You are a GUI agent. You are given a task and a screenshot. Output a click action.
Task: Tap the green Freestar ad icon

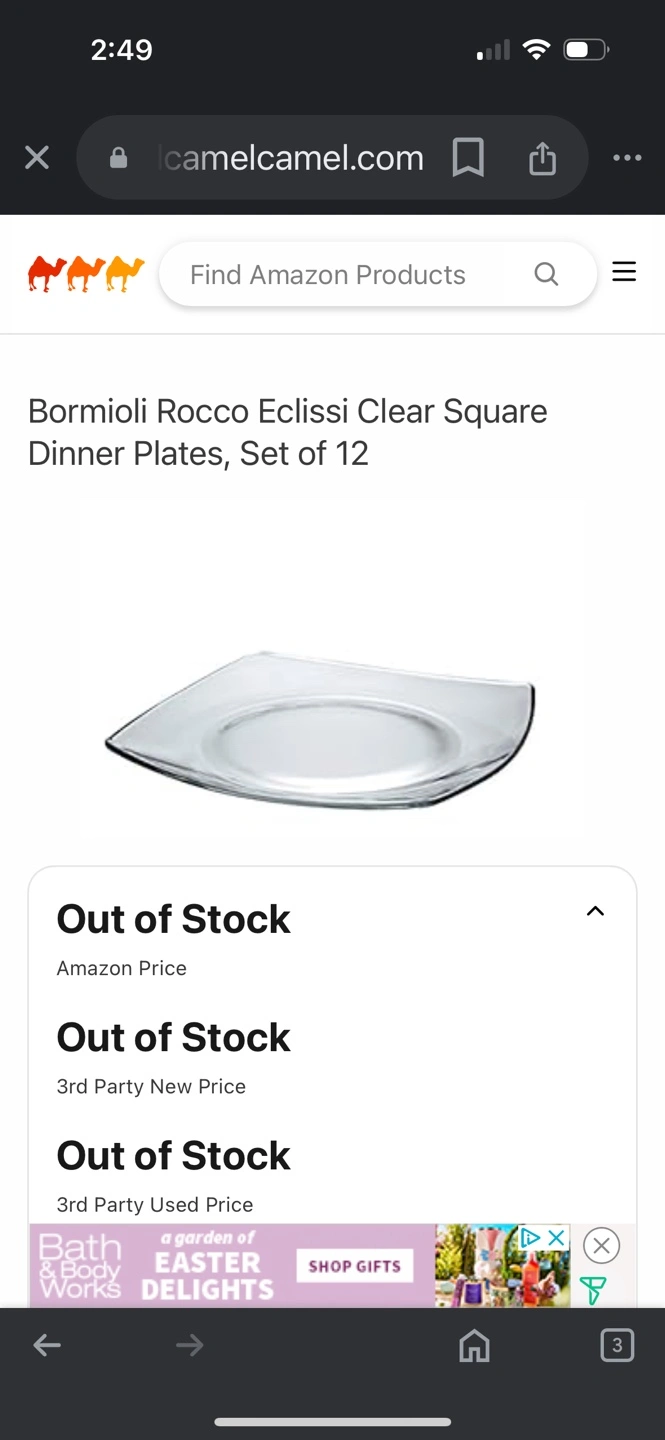coord(593,1290)
